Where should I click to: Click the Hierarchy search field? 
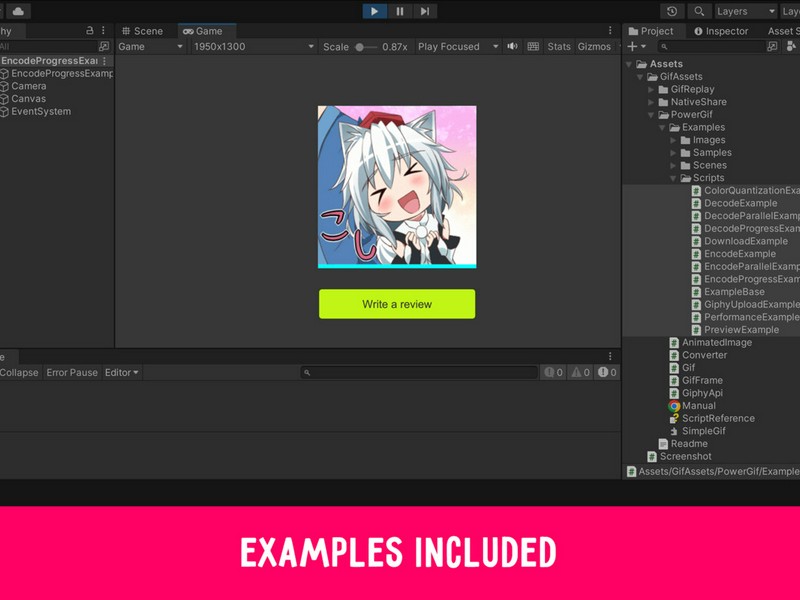pos(47,46)
